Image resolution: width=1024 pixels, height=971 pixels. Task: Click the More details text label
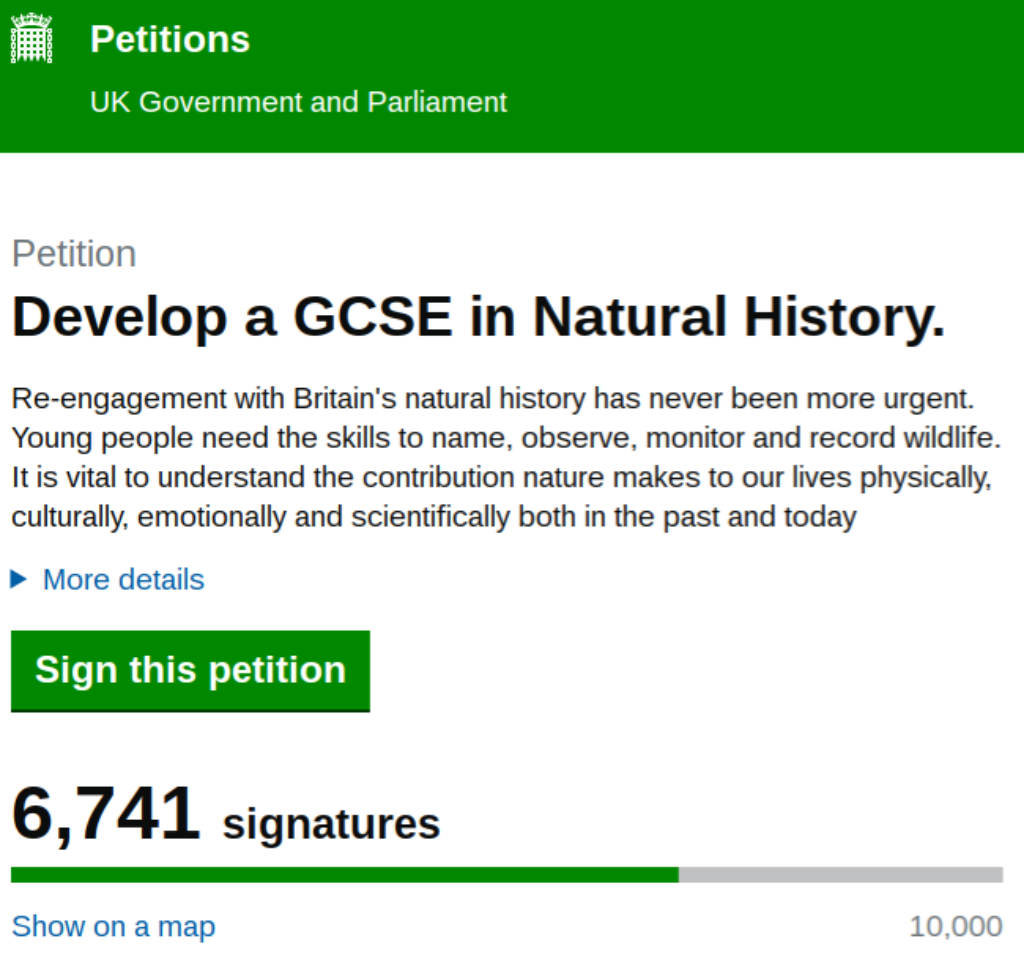123,580
